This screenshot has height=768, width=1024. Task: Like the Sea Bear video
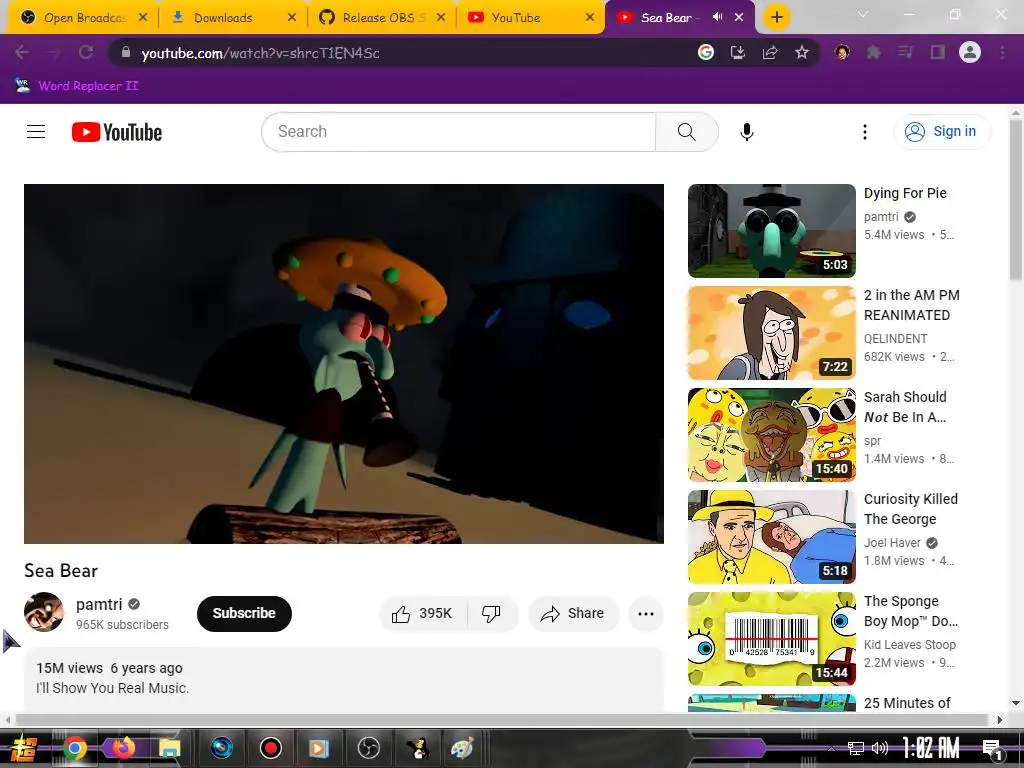coord(423,613)
